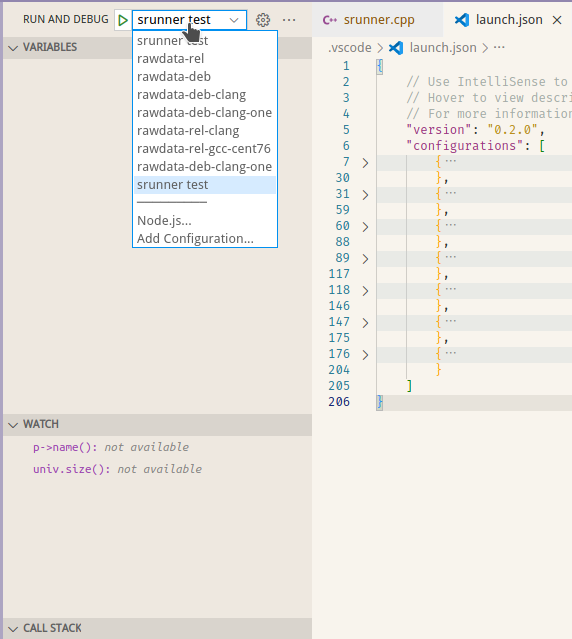Expand folded block at line 176
This screenshot has width=572, height=639.
pyautogui.click(x=365, y=355)
